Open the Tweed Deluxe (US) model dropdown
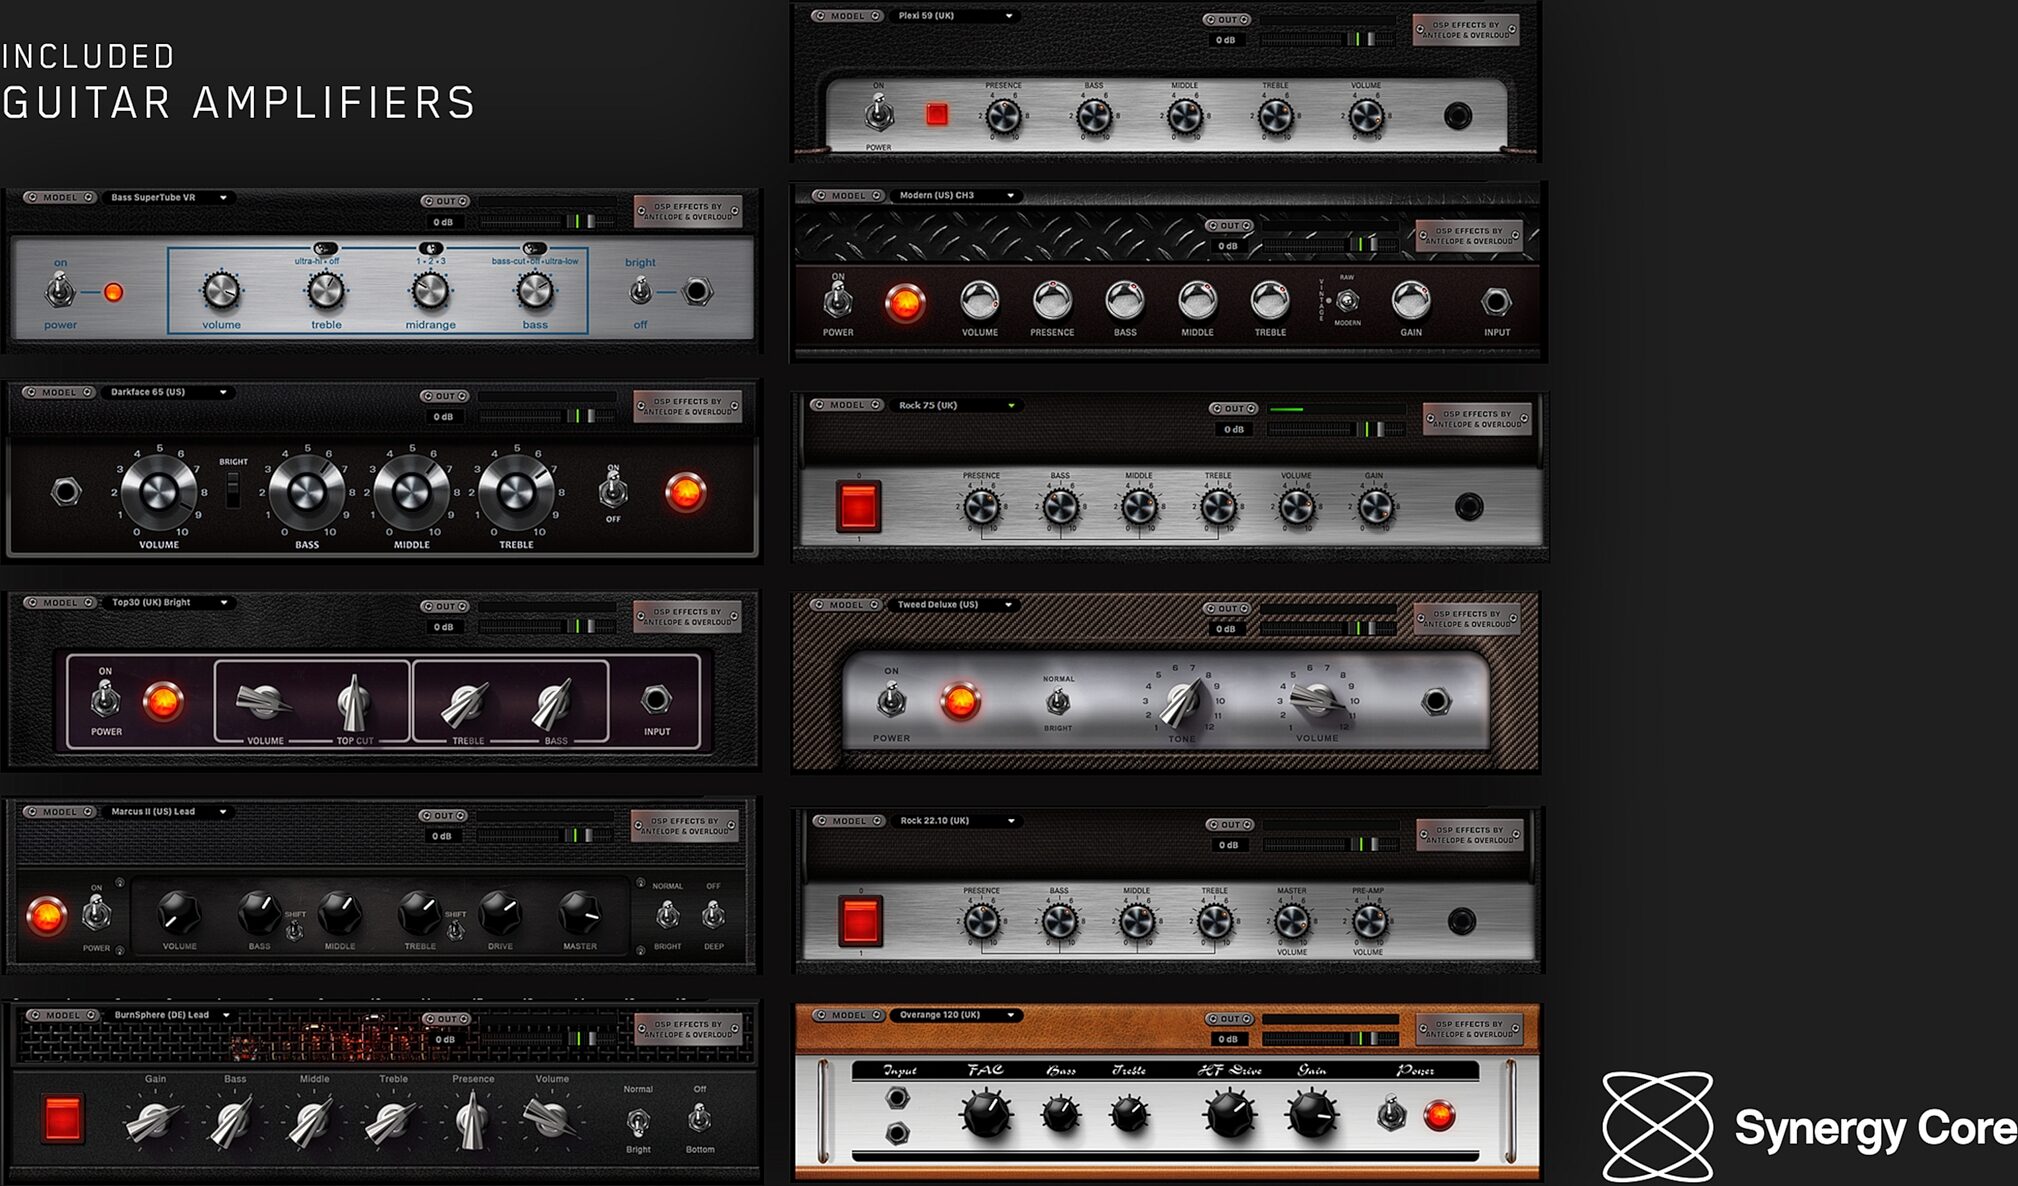Image resolution: width=2018 pixels, height=1186 pixels. point(955,605)
